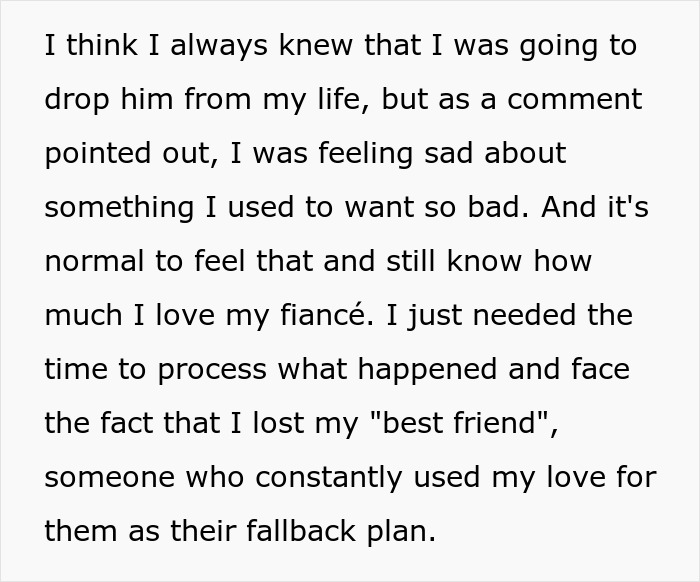This screenshot has width=700, height=582.
Task: Click the word "normal"
Action: click(x=95, y=261)
